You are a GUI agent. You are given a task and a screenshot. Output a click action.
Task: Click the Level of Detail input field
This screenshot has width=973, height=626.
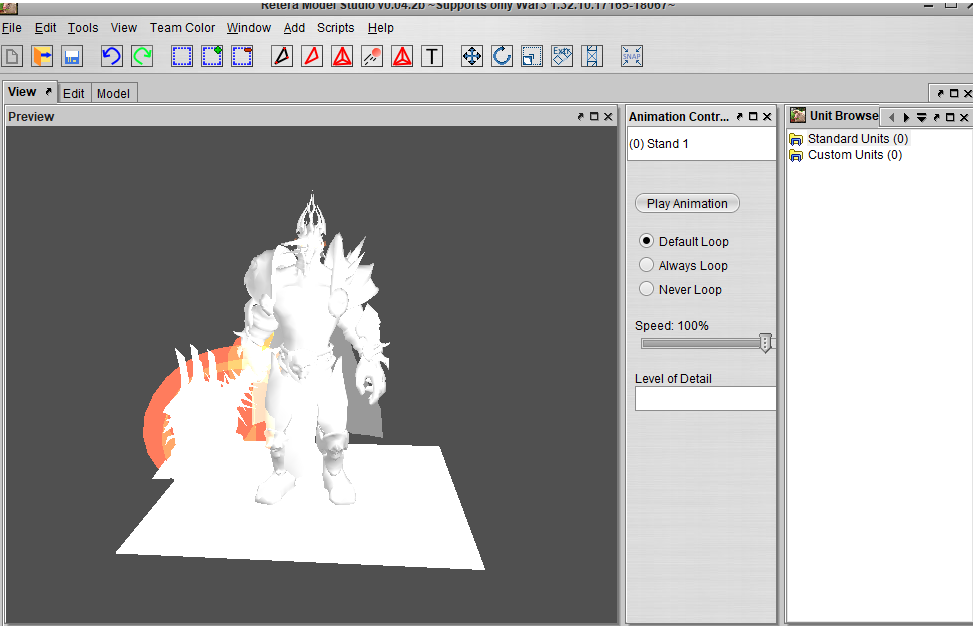[706, 398]
